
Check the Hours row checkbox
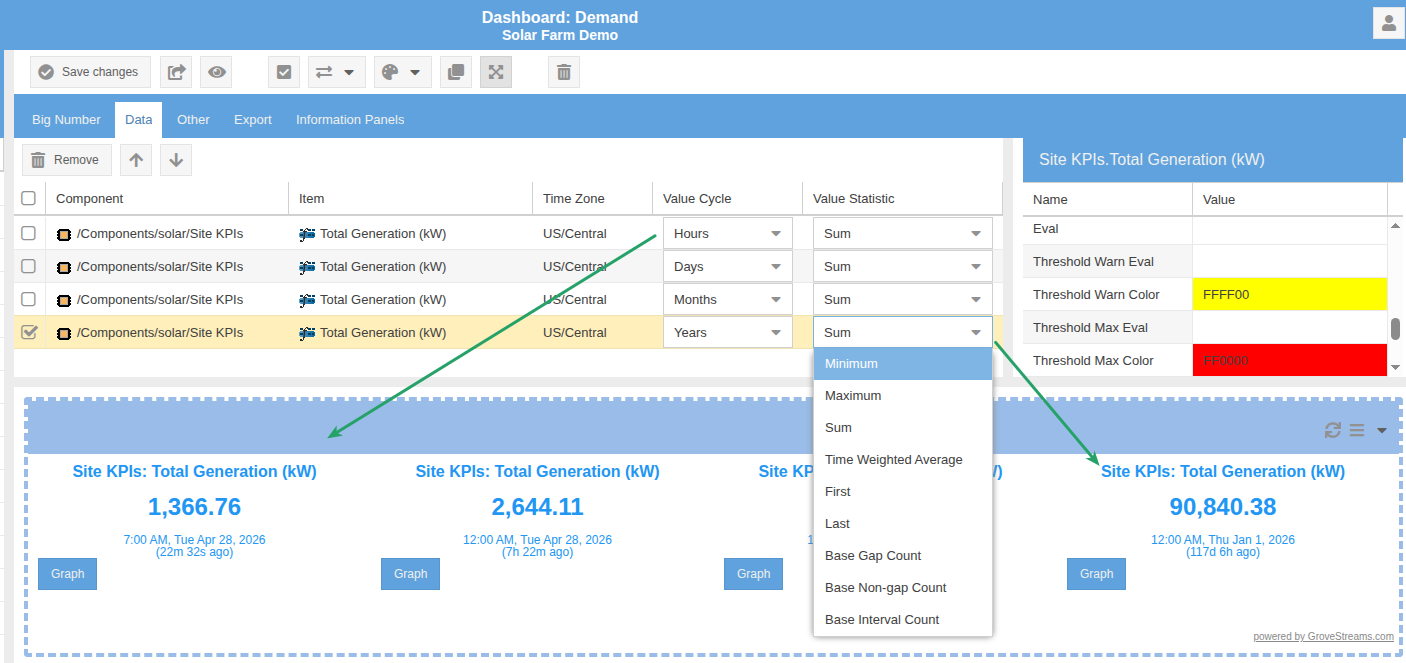tap(29, 233)
